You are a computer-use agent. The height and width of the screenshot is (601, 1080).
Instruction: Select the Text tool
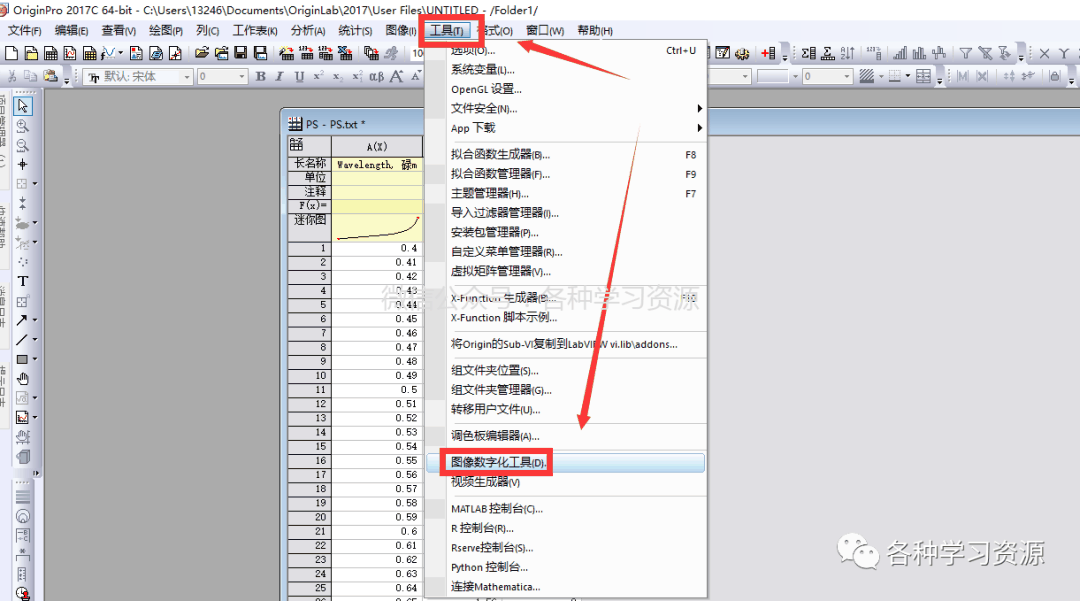23,281
